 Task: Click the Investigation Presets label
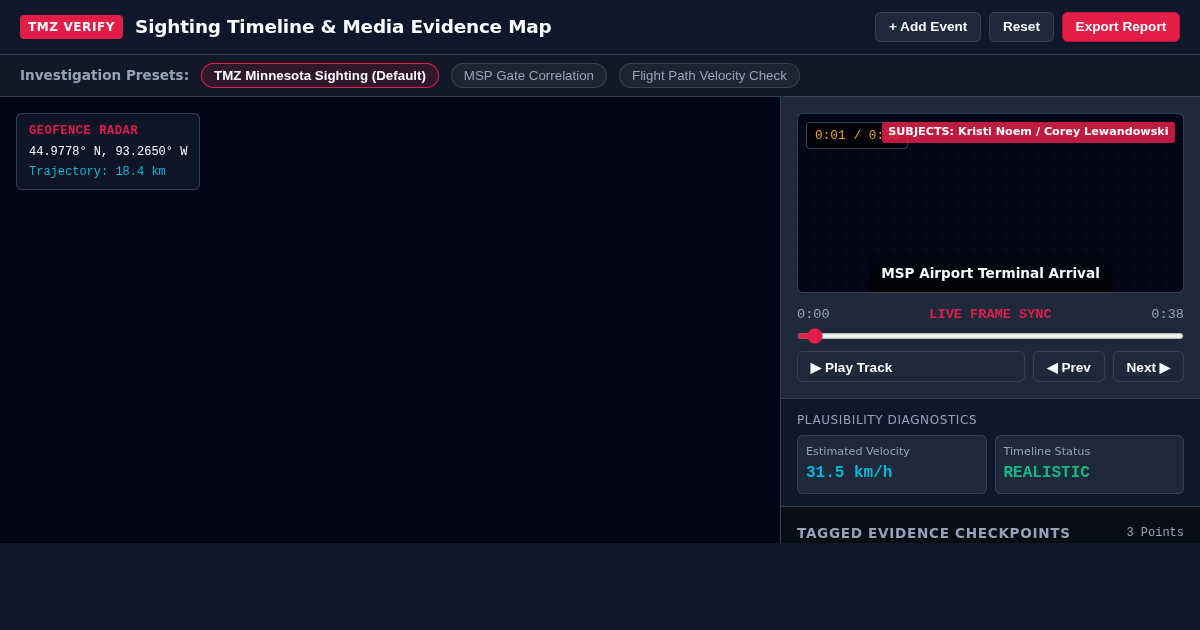104,75
